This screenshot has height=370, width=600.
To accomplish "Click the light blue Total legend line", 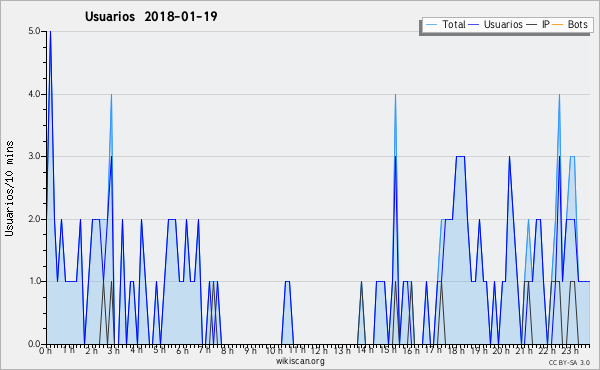I will pos(431,24).
